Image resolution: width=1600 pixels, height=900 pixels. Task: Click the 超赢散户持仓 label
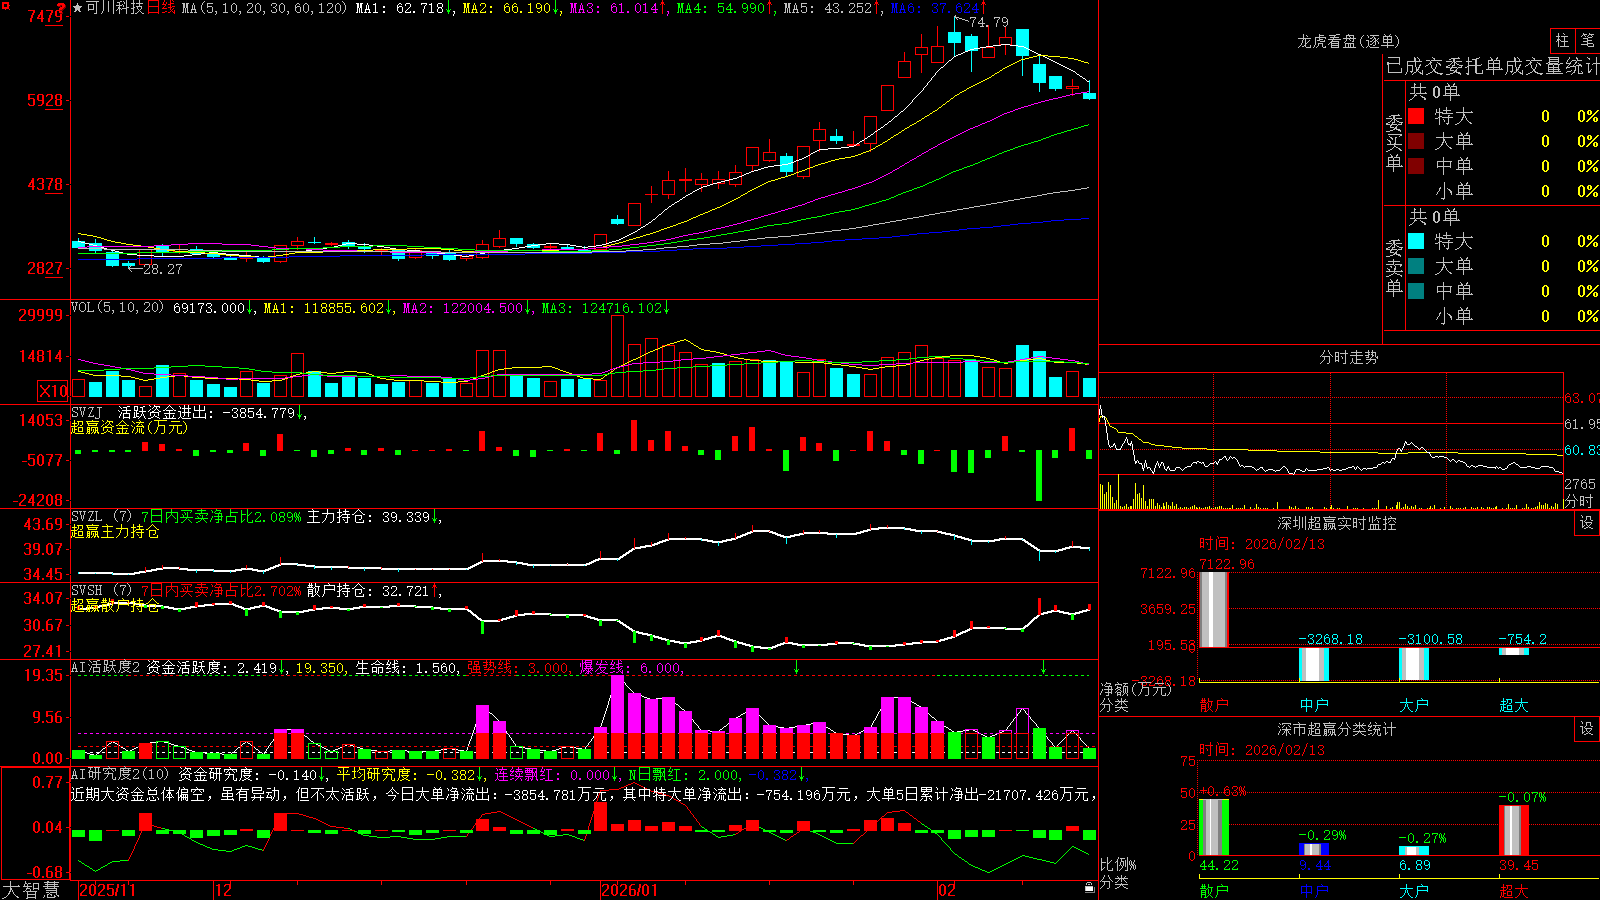[x=115, y=606]
